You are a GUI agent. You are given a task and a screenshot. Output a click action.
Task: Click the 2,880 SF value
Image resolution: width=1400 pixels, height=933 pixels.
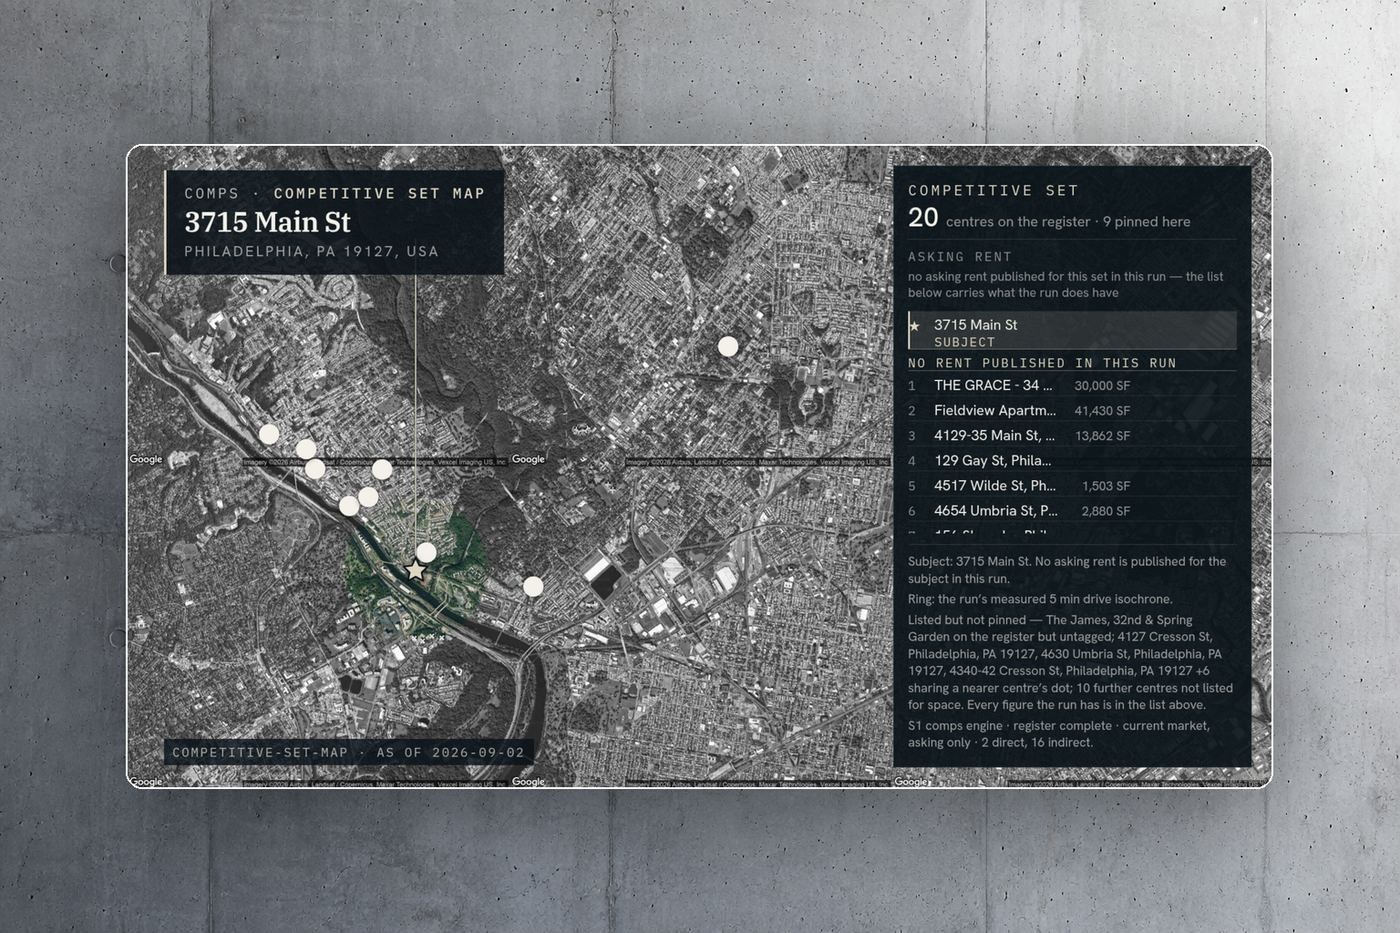point(1106,511)
